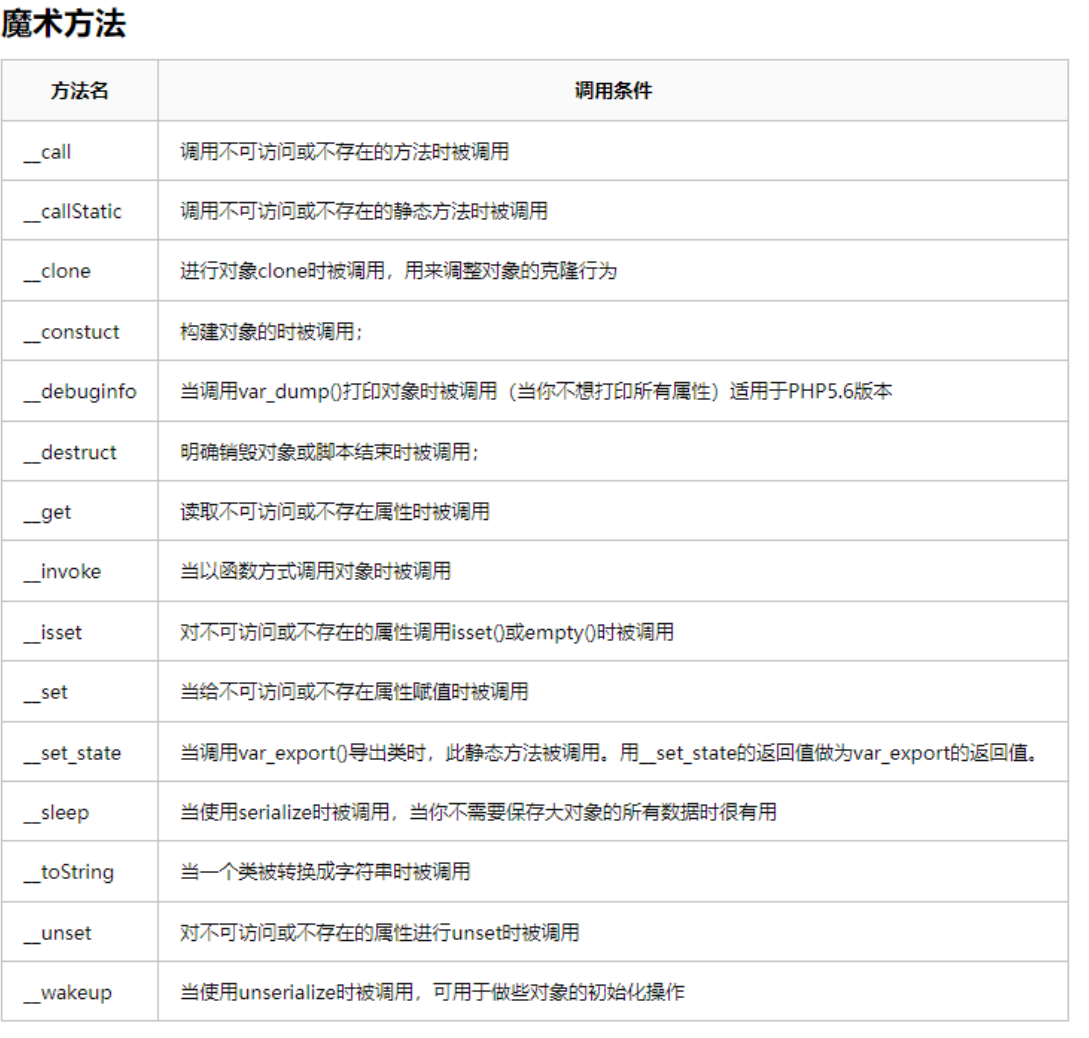Click description 调用不可访问或不存在的静态方法时被调用

(x=364, y=212)
